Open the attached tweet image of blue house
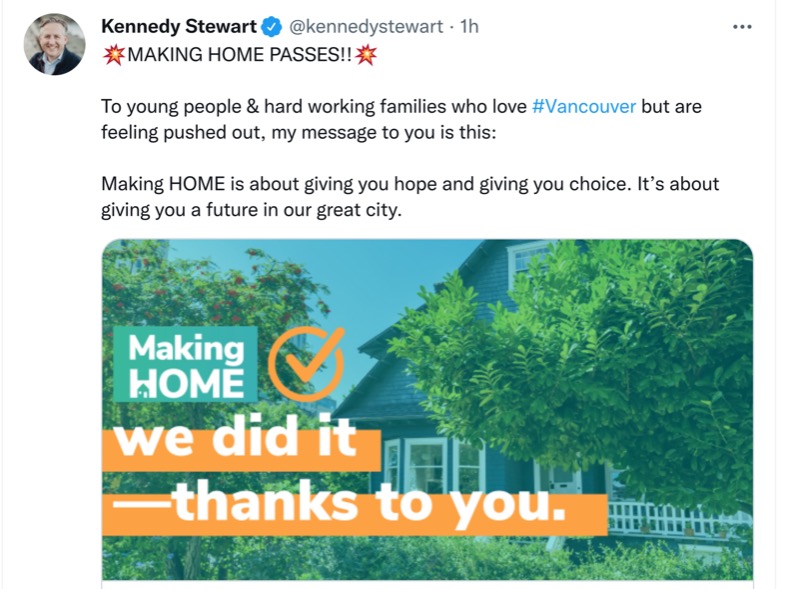Viewport: 800px width, 589px height. [428, 409]
